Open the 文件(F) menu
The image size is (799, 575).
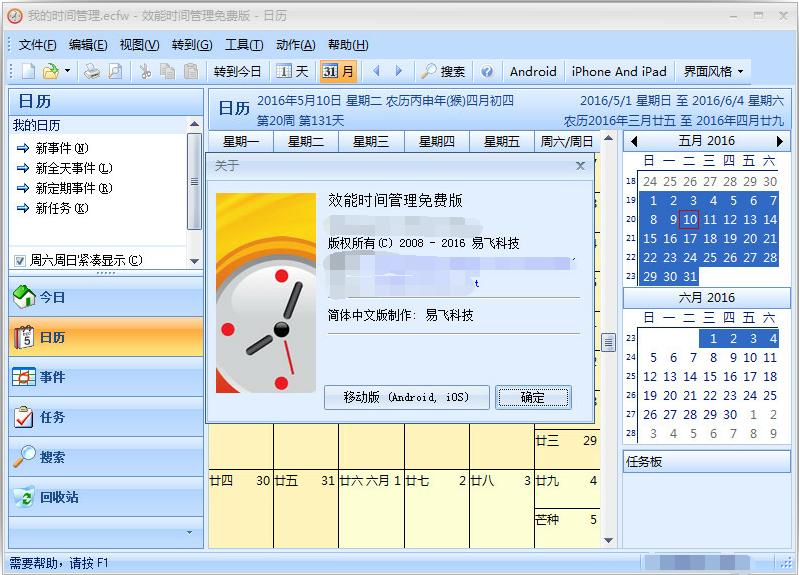(38, 45)
